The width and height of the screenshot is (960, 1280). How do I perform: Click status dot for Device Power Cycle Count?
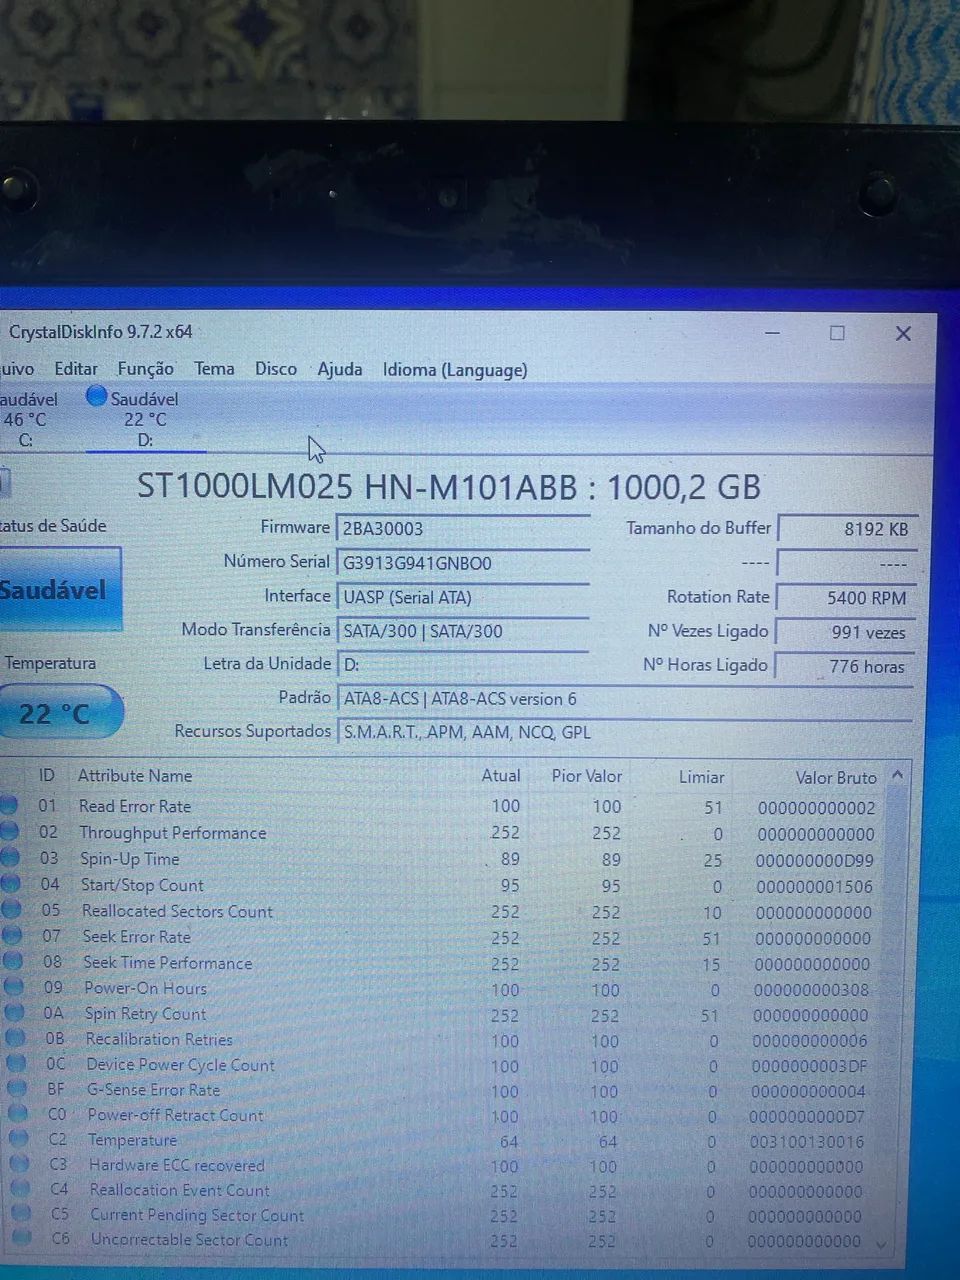coord(16,1063)
